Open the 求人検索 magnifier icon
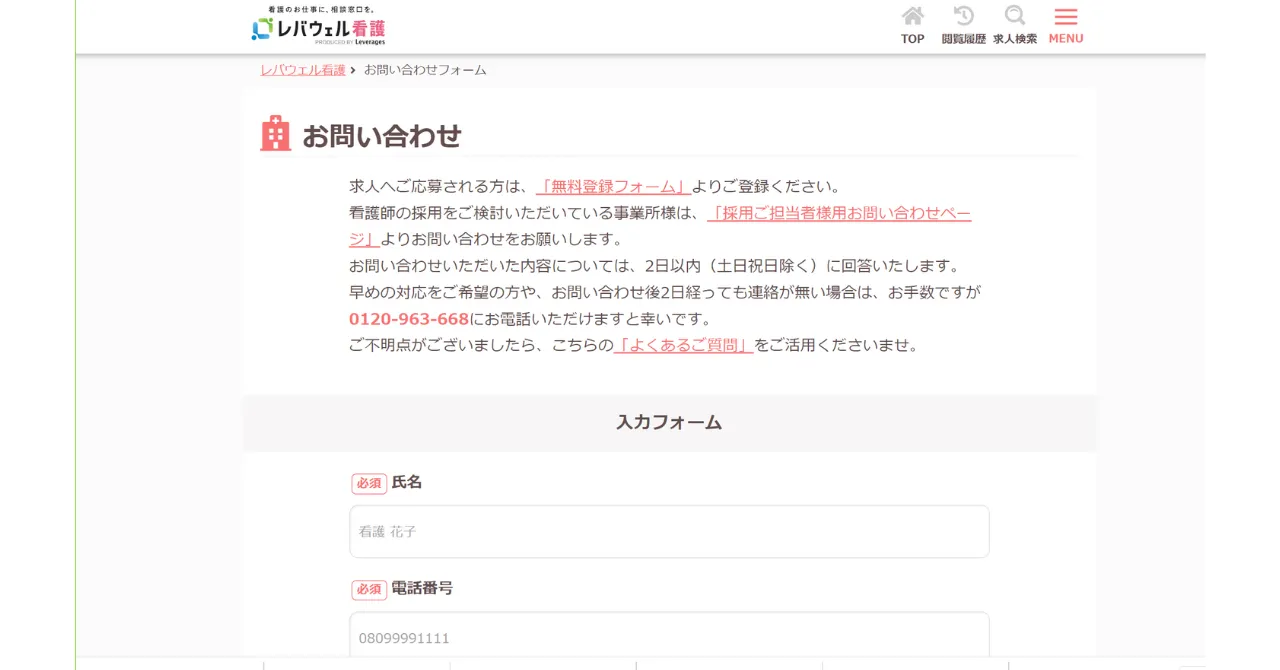1280x670 pixels. 1015,25
